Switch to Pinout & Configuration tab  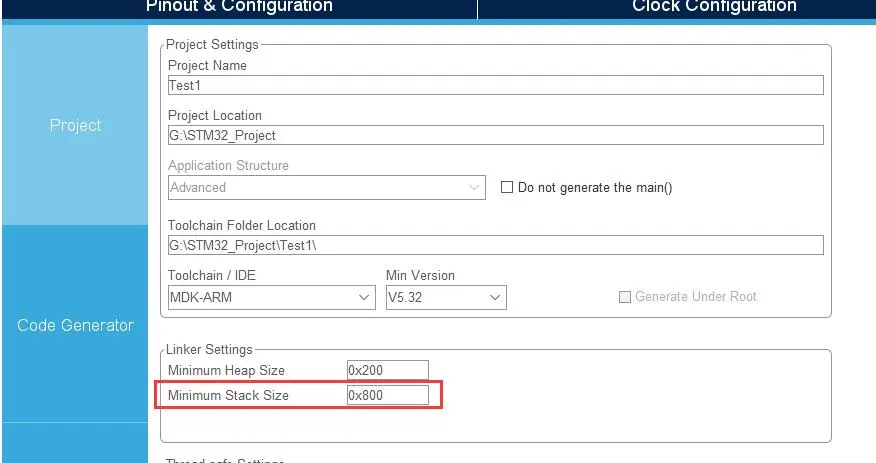click(x=239, y=8)
